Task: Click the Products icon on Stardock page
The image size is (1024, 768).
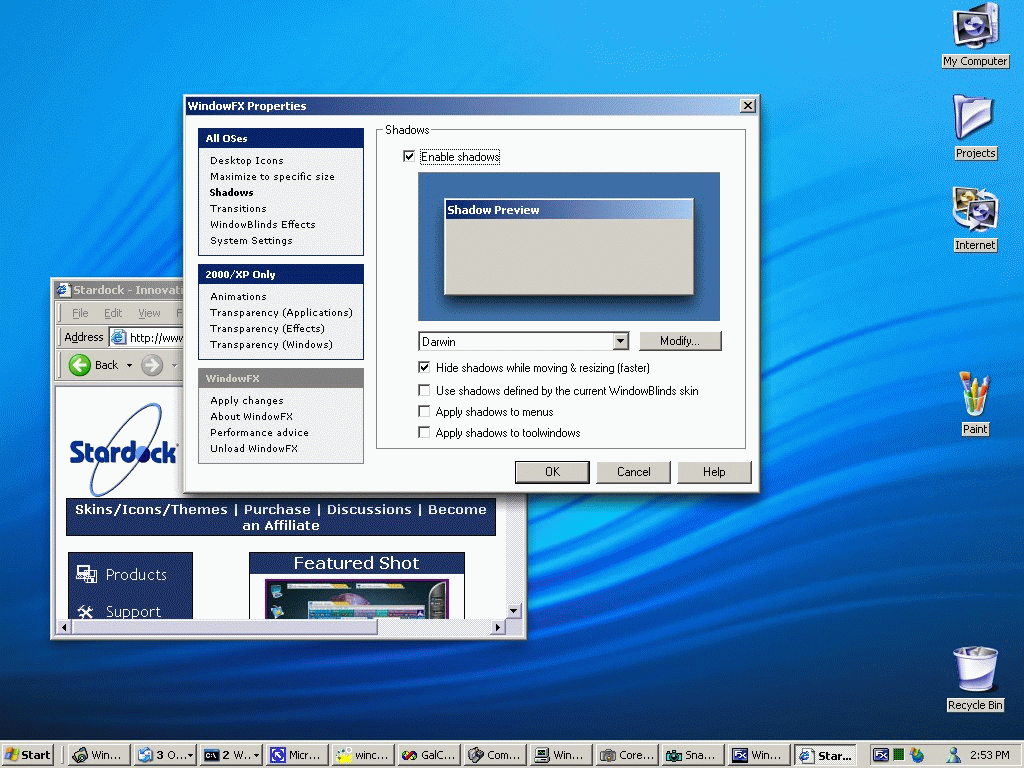Action: 86,574
